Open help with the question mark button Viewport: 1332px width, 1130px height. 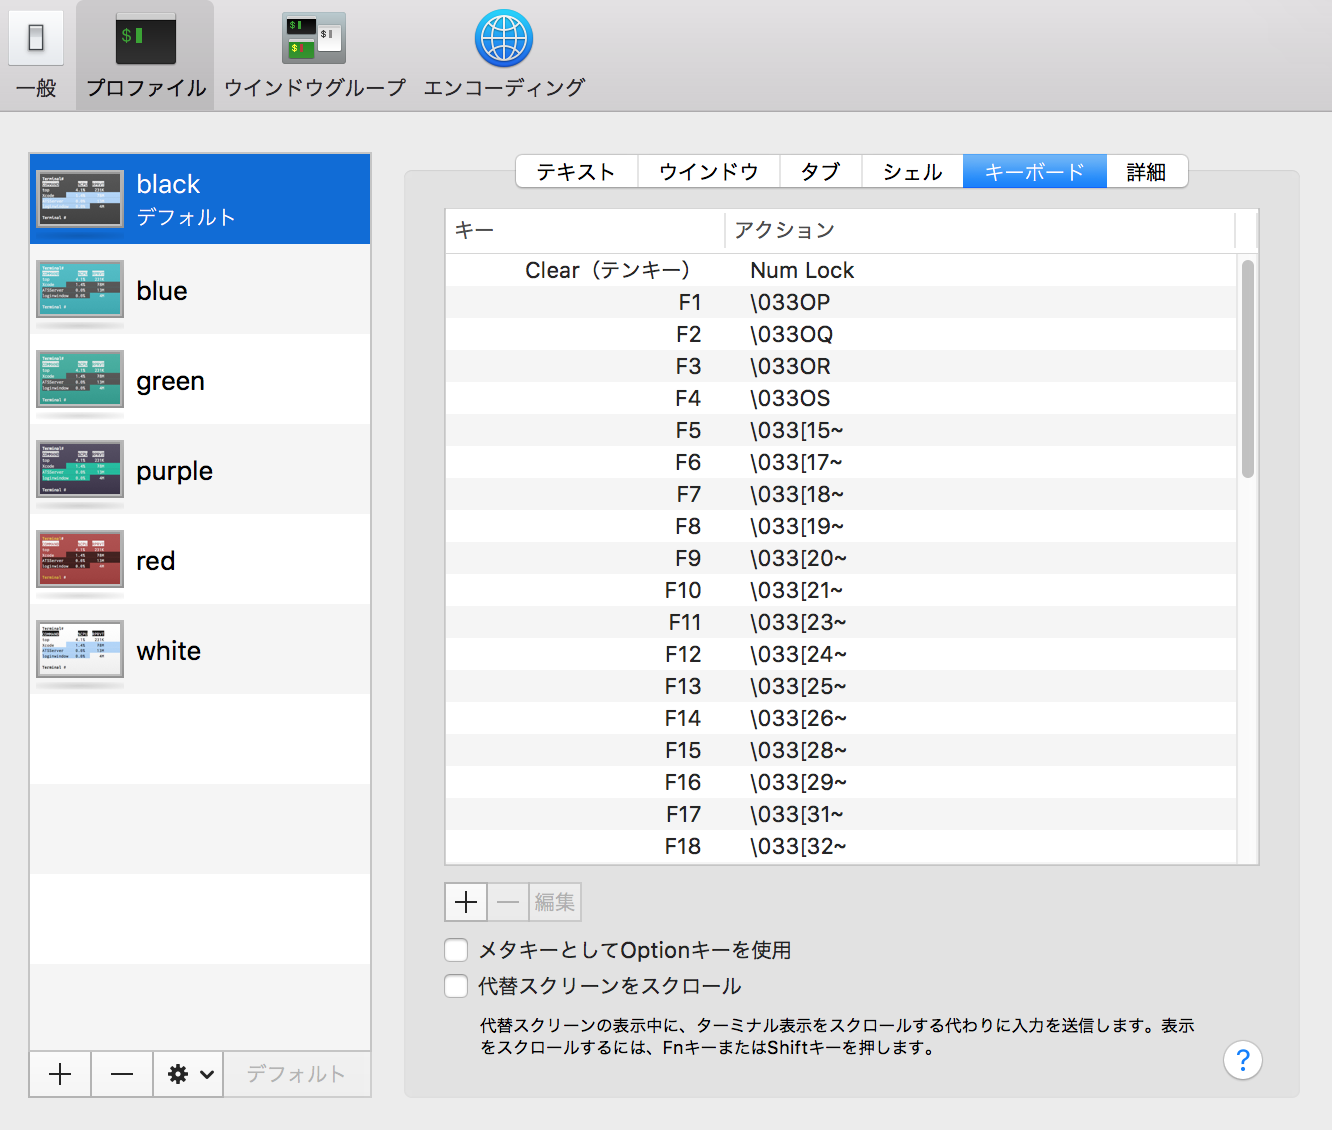(1243, 1060)
